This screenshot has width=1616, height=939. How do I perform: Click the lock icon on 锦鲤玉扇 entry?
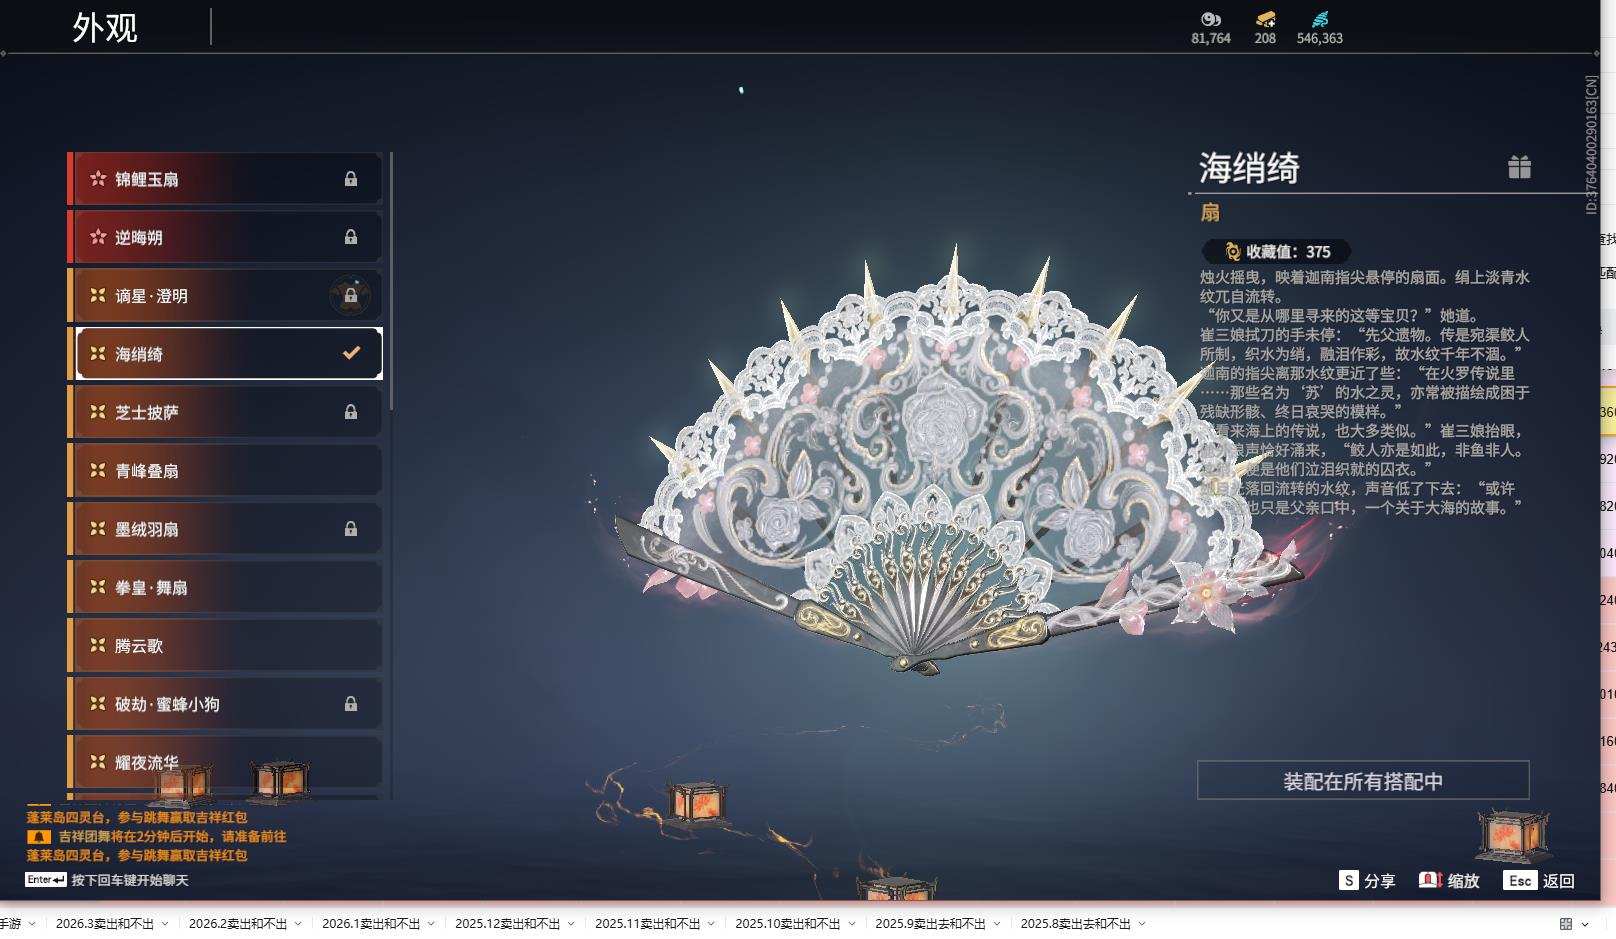[351, 178]
